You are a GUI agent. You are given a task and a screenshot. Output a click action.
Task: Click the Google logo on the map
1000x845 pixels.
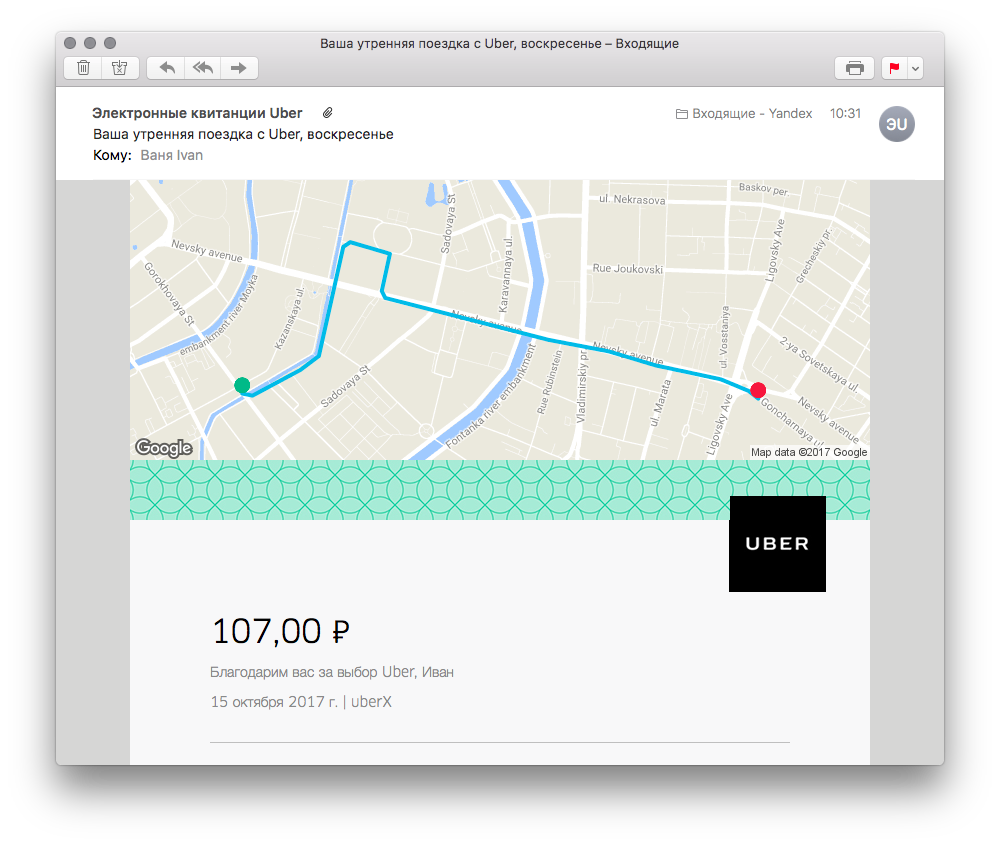click(x=164, y=448)
